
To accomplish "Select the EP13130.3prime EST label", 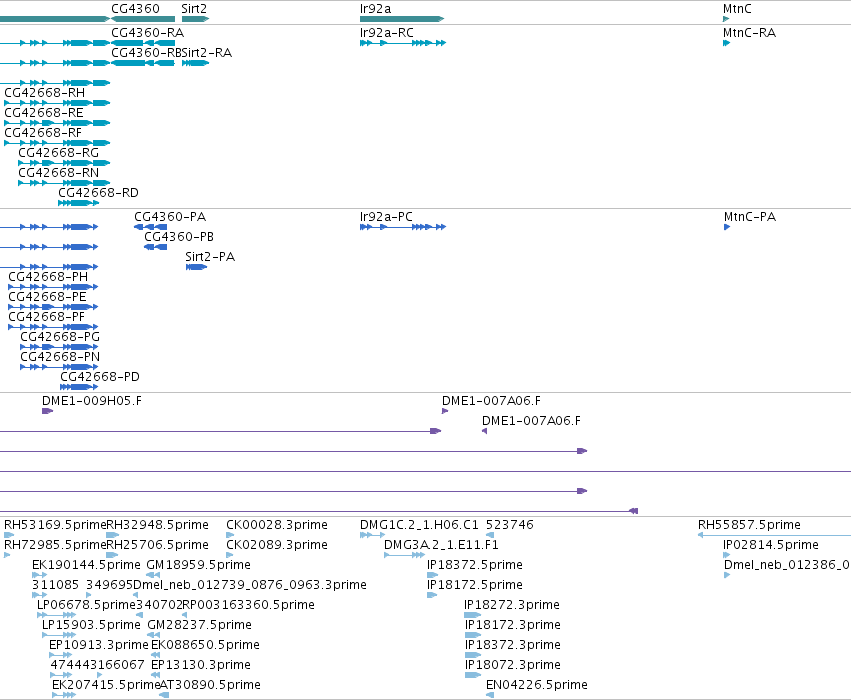I will click(200, 666).
